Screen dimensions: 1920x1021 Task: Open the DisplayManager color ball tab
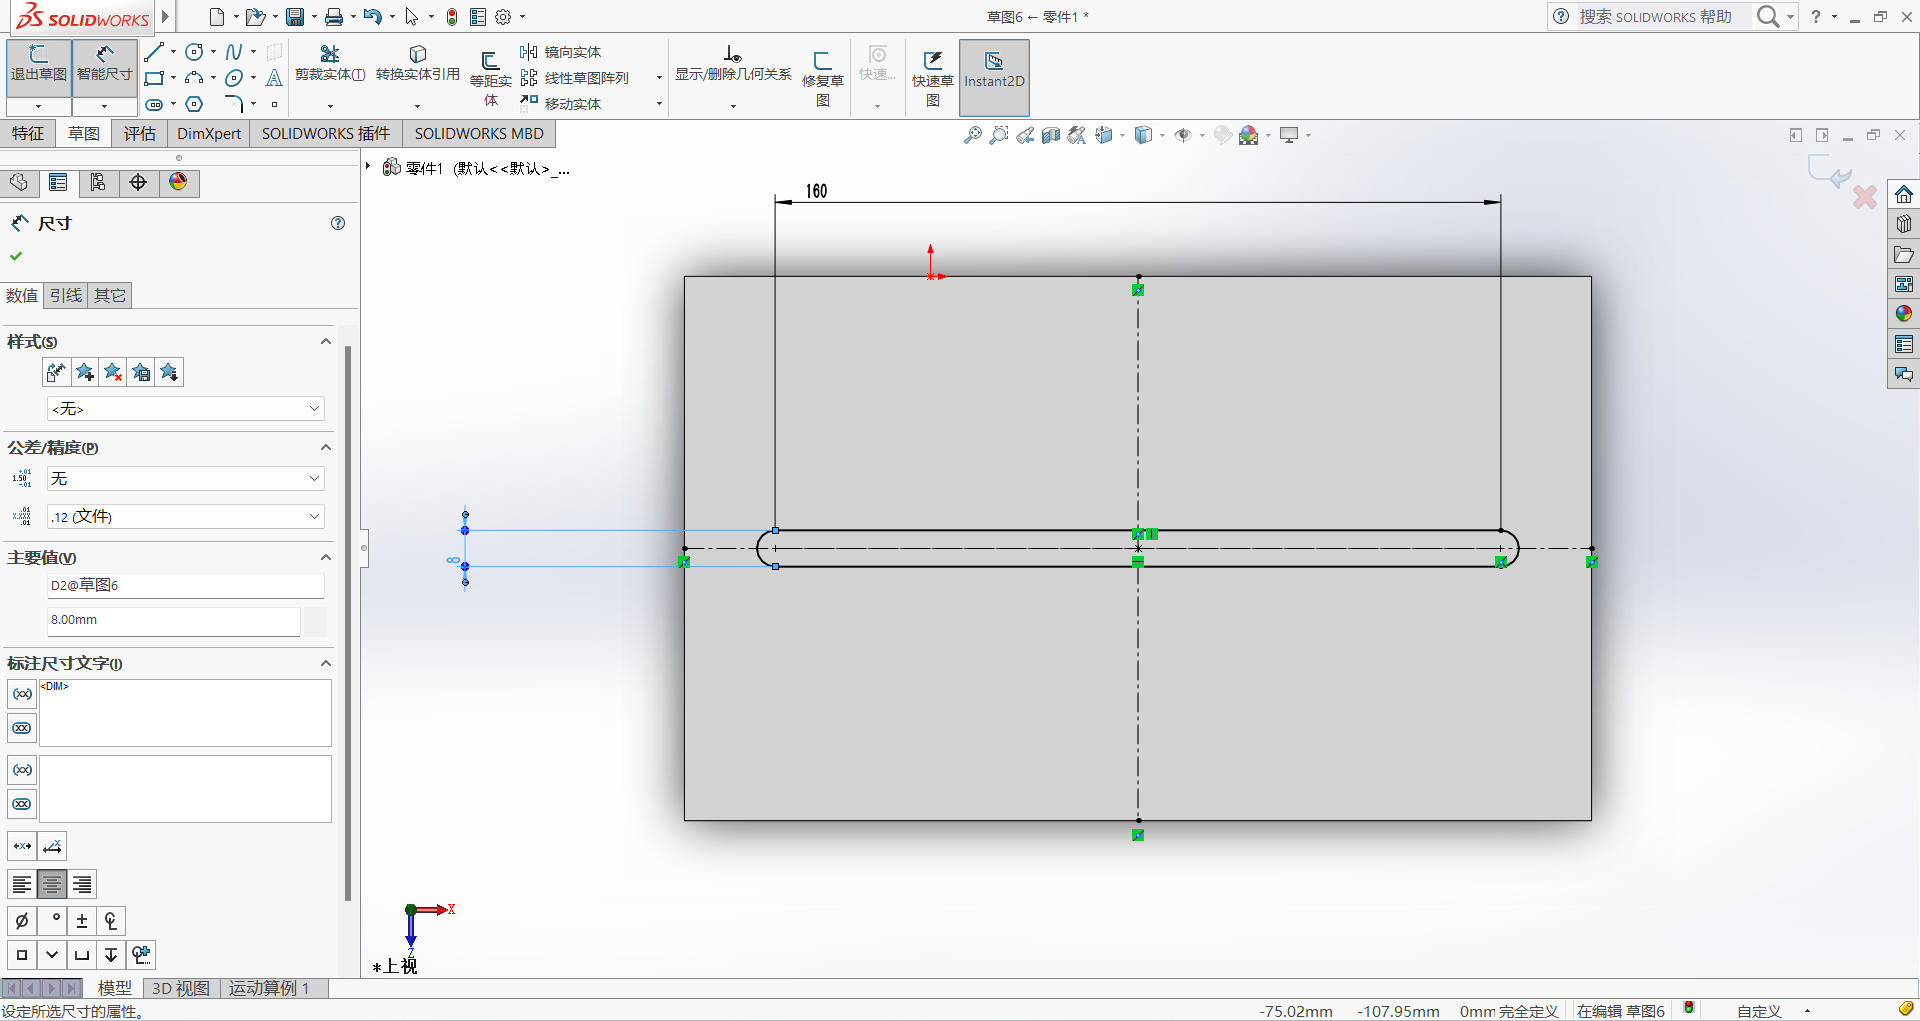point(178,182)
